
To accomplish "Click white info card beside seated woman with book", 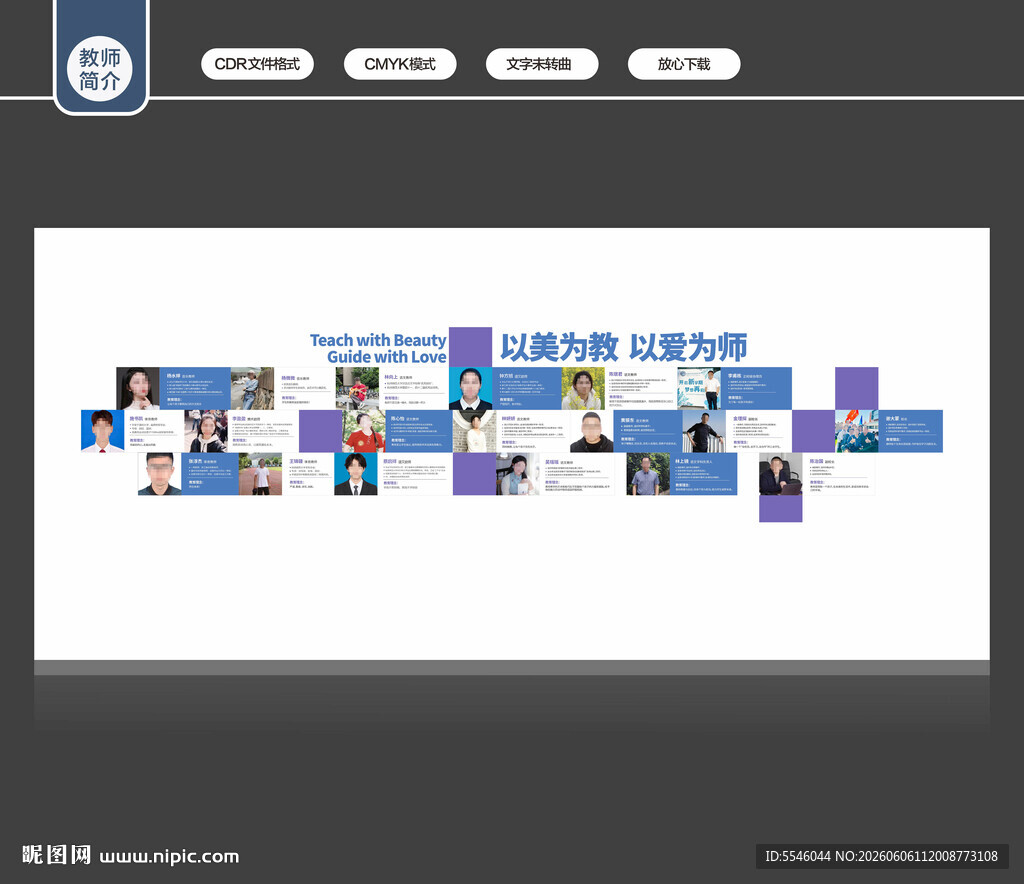I will point(577,474).
